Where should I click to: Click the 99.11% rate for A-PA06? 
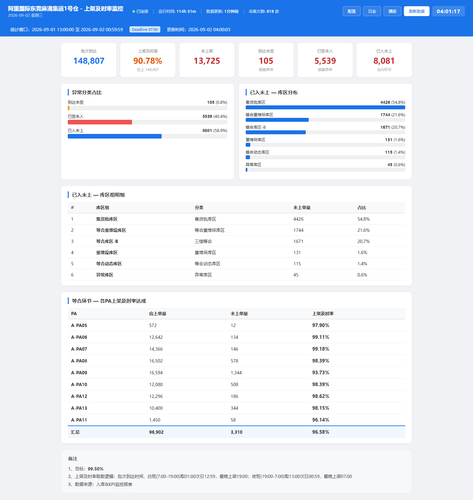321,337
